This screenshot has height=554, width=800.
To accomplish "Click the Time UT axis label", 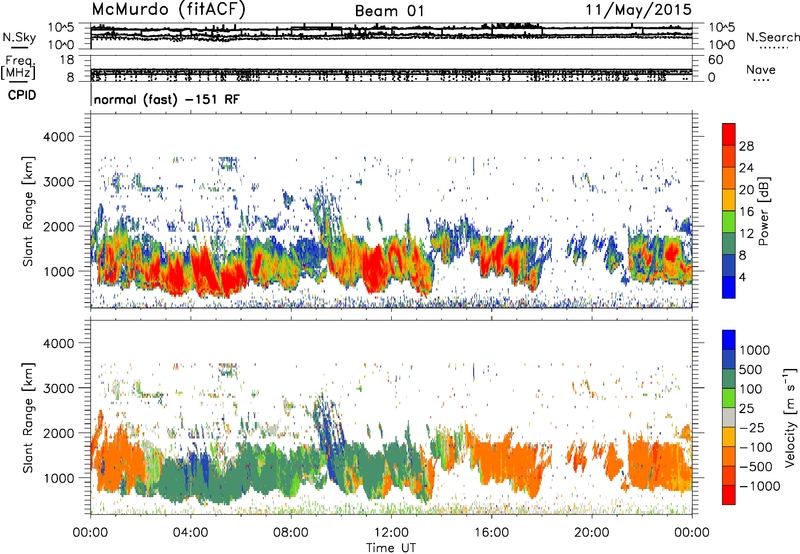I will tap(391, 548).
